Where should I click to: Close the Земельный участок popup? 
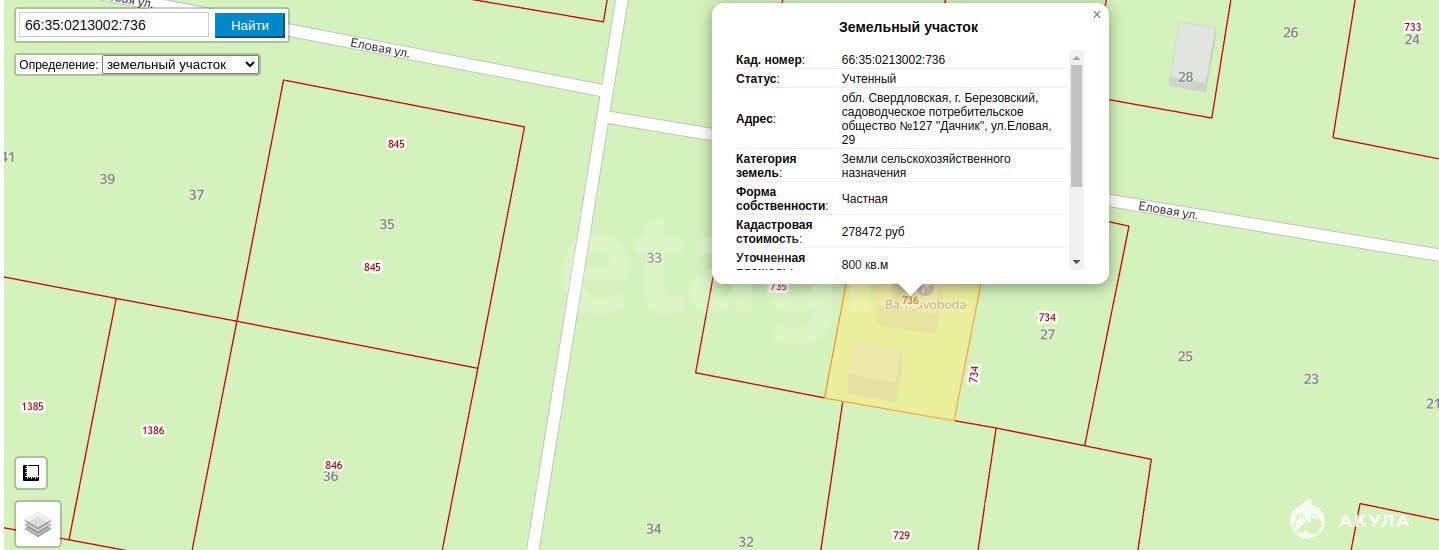pyautogui.click(x=1096, y=15)
